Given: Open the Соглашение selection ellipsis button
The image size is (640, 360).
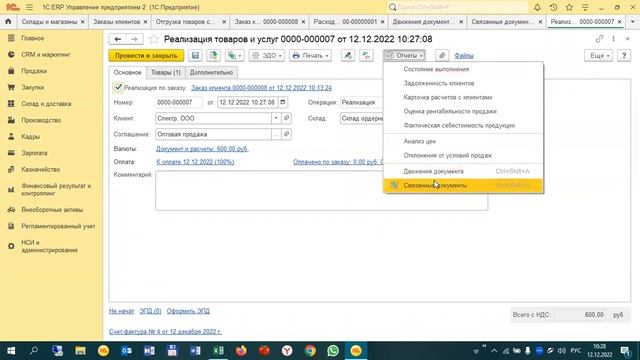Looking at the screenshot, I should [276, 134].
